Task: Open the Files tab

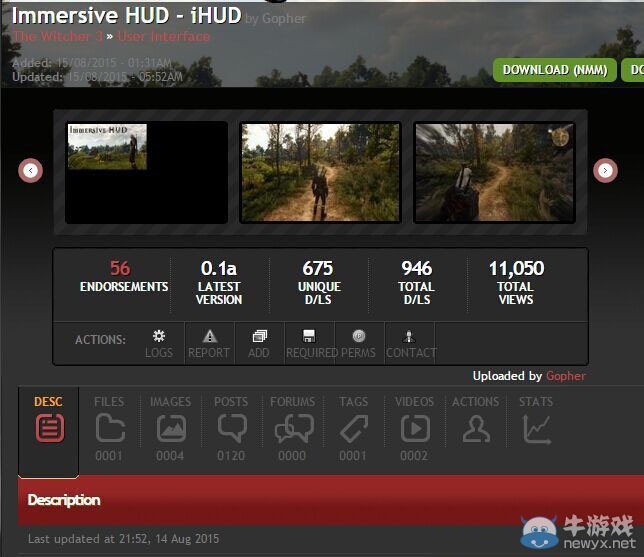Action: (x=109, y=428)
